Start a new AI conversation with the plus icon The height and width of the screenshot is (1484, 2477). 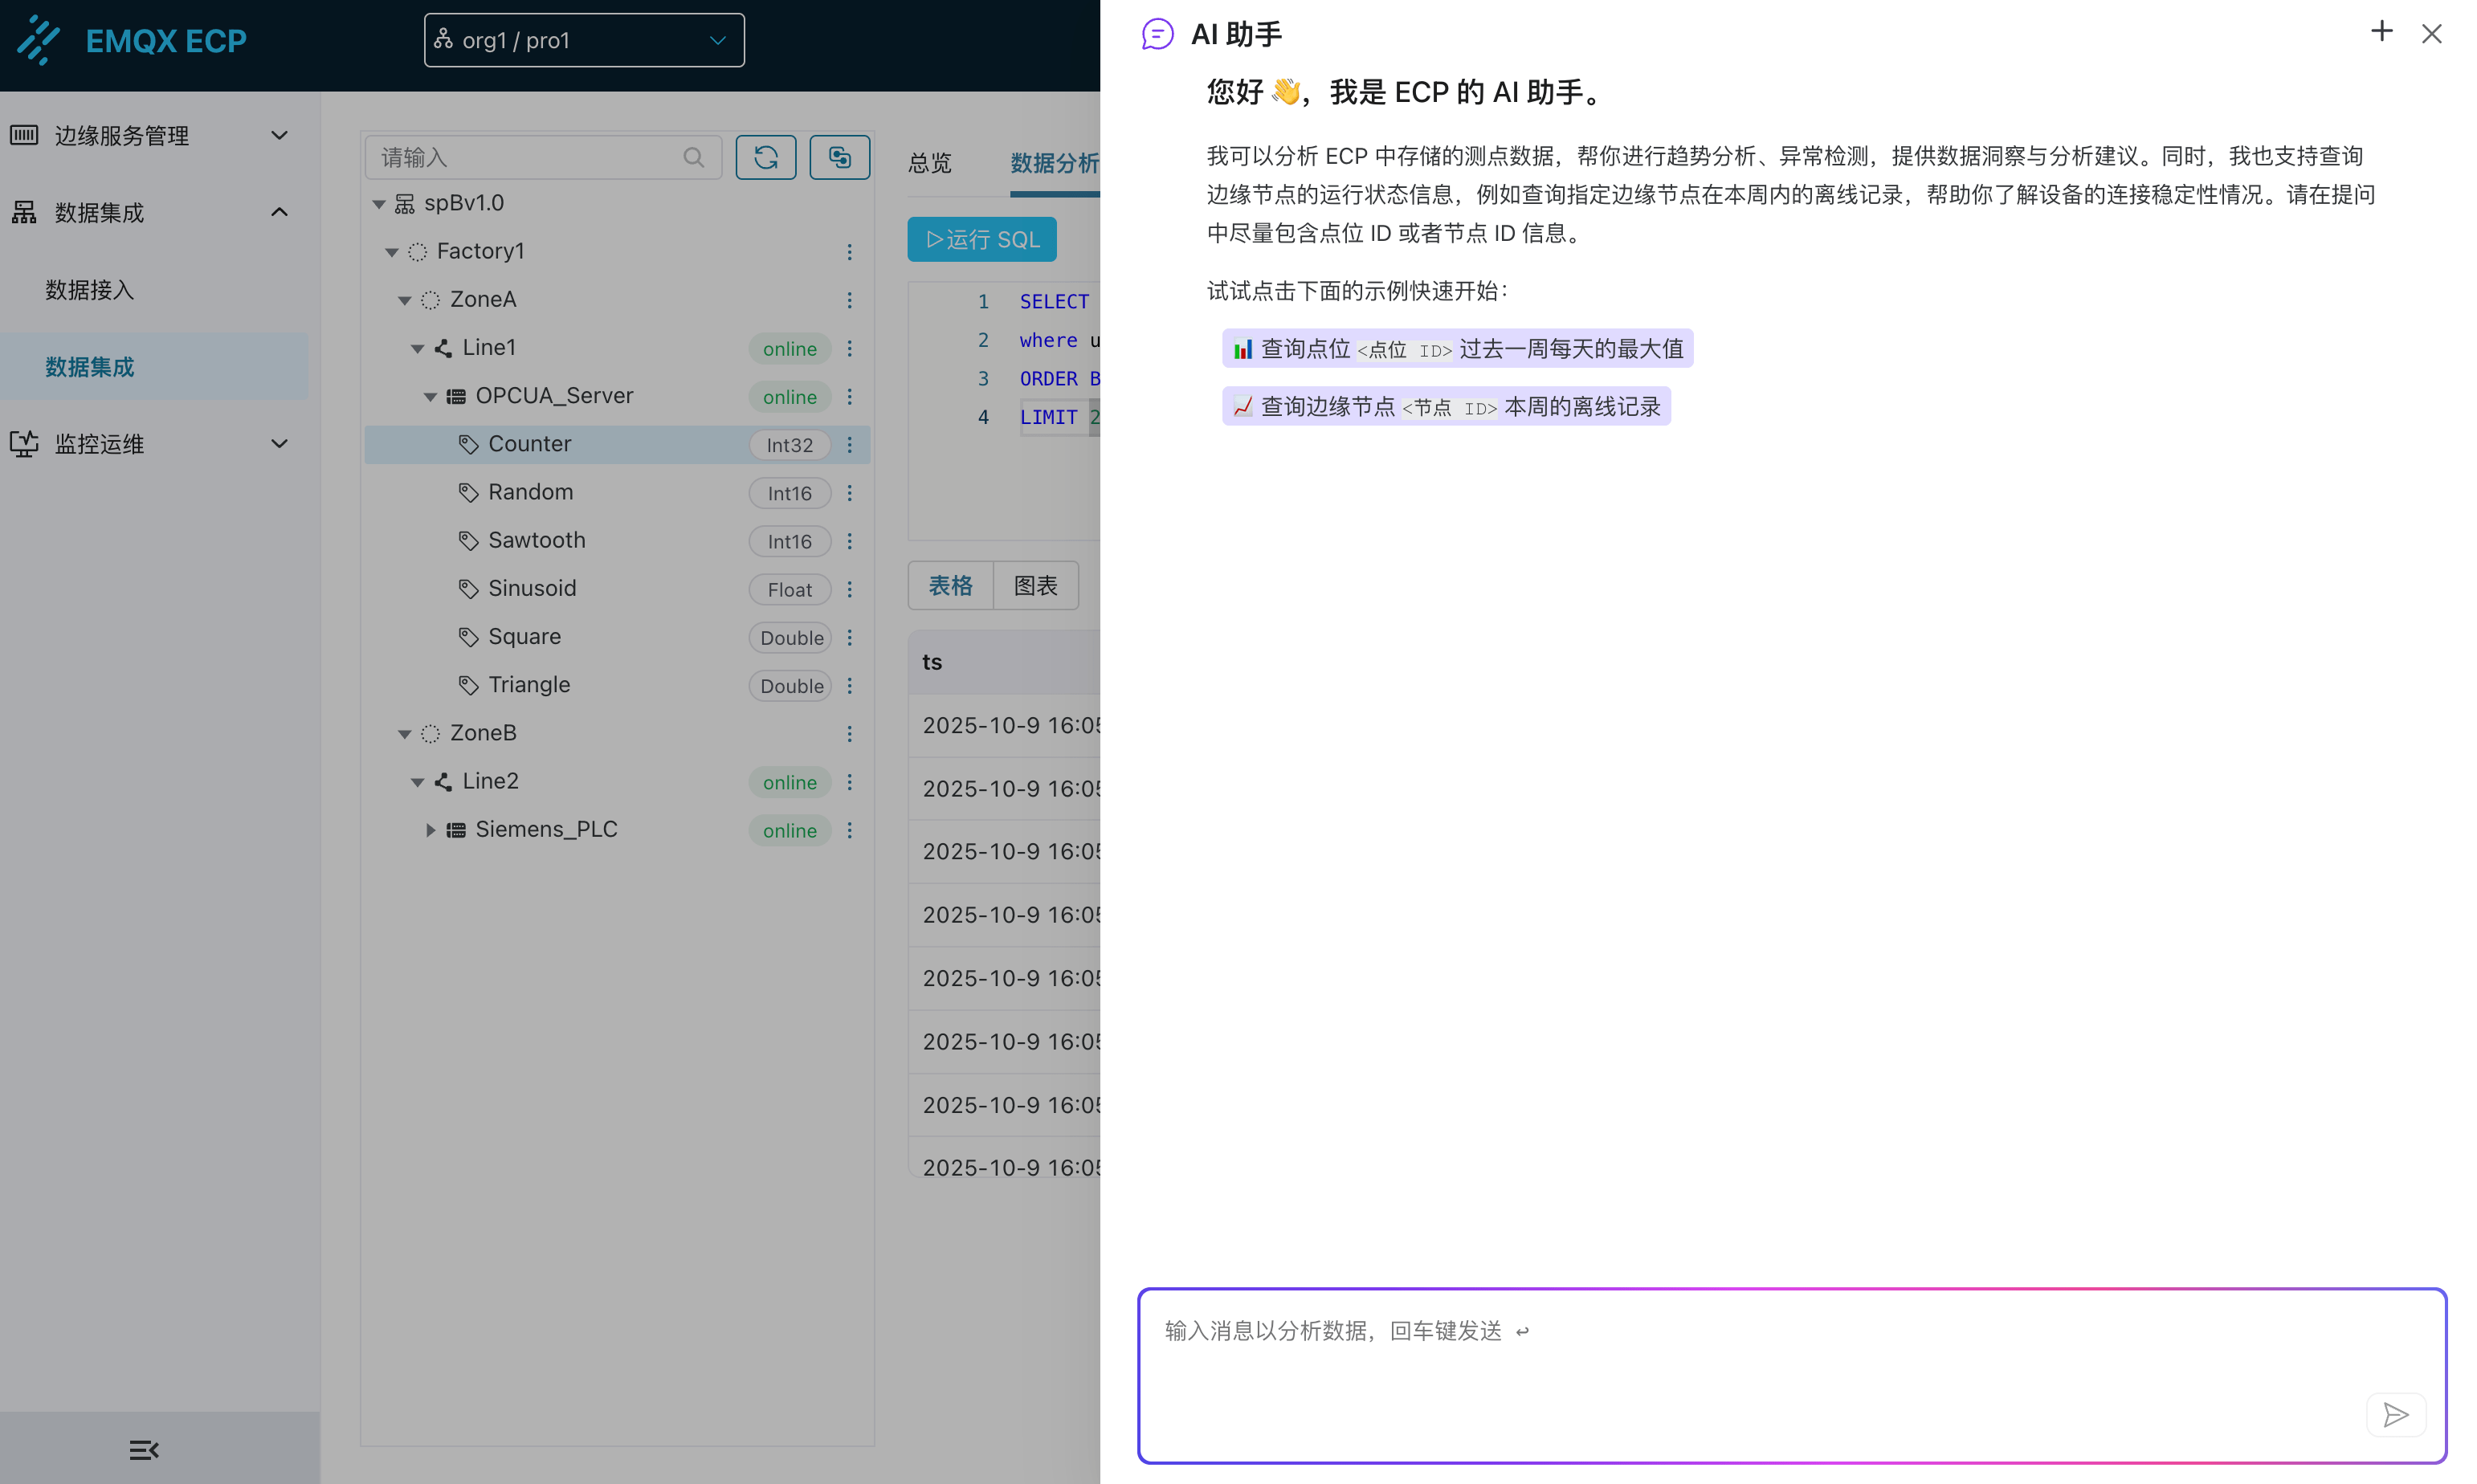2382,31
